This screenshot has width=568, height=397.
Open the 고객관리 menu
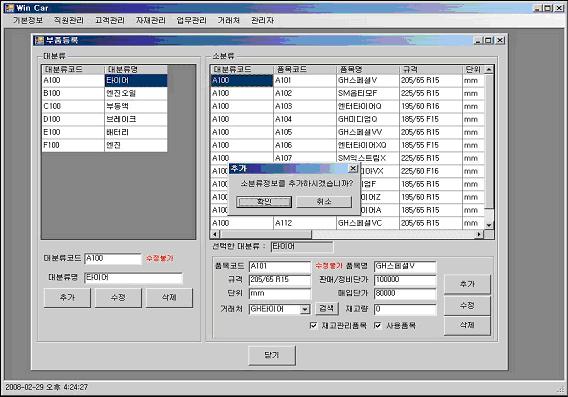109,20
